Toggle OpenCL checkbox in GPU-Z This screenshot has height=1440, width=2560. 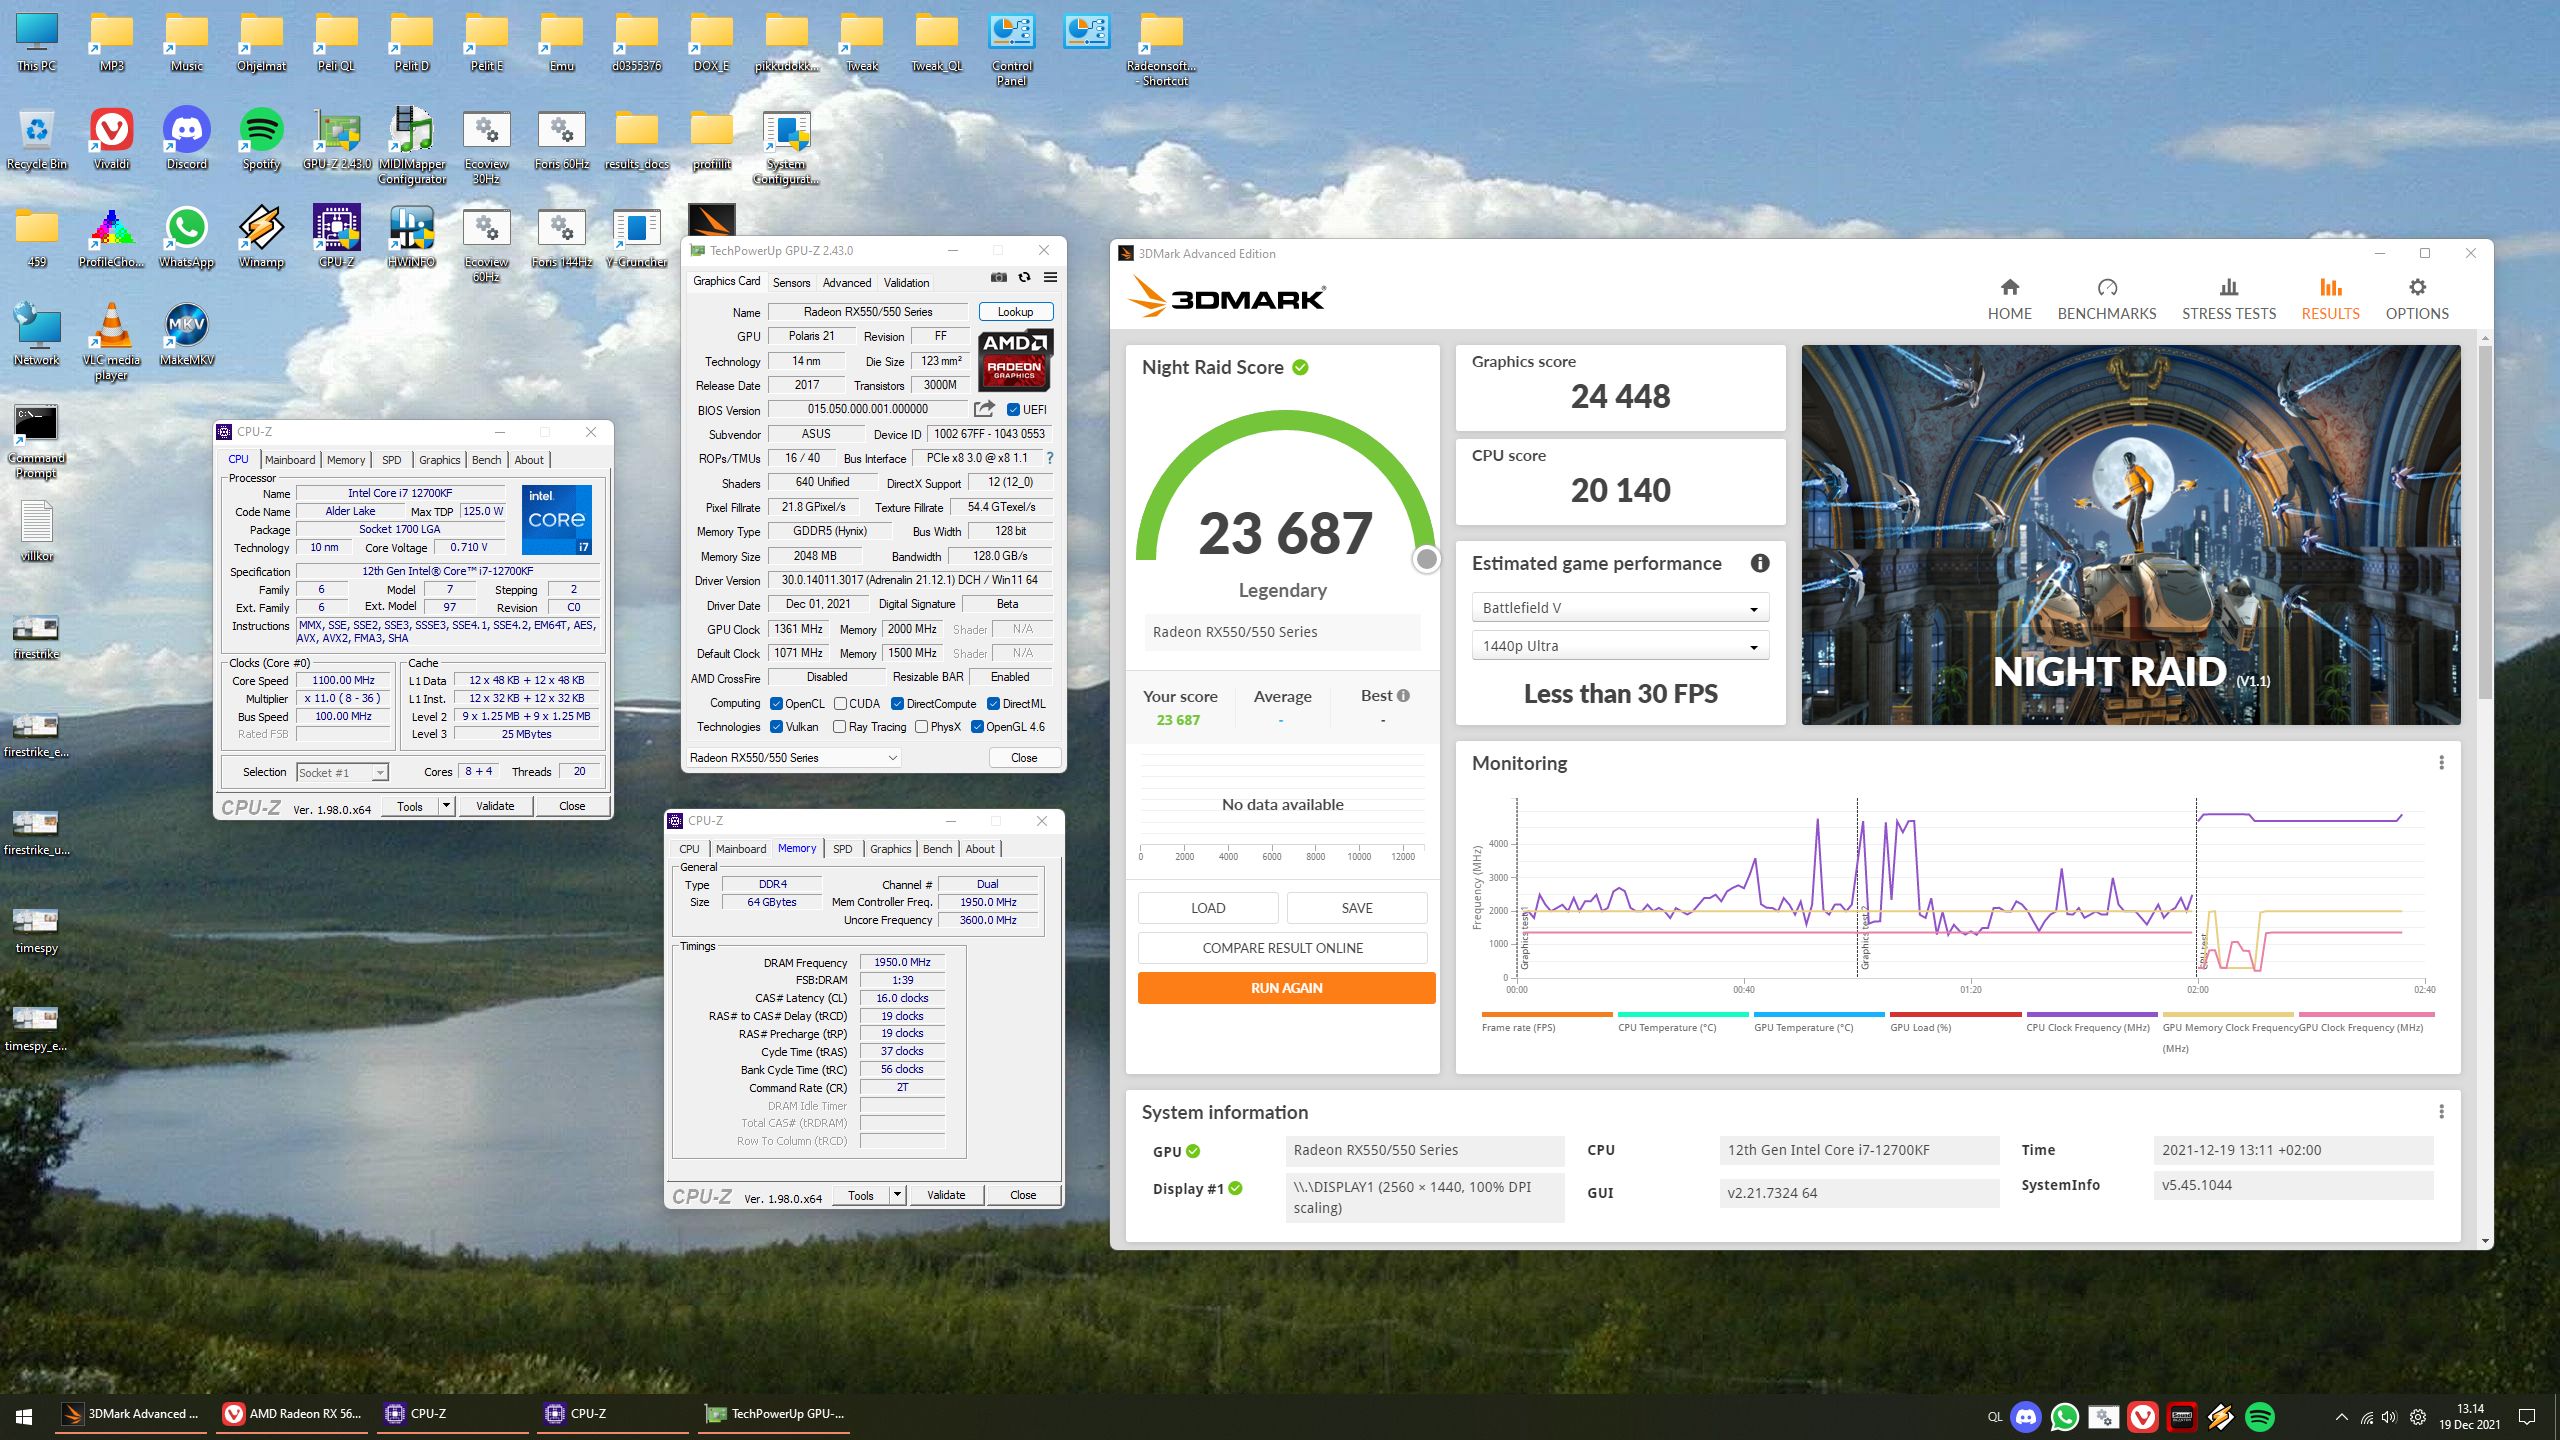tap(776, 704)
